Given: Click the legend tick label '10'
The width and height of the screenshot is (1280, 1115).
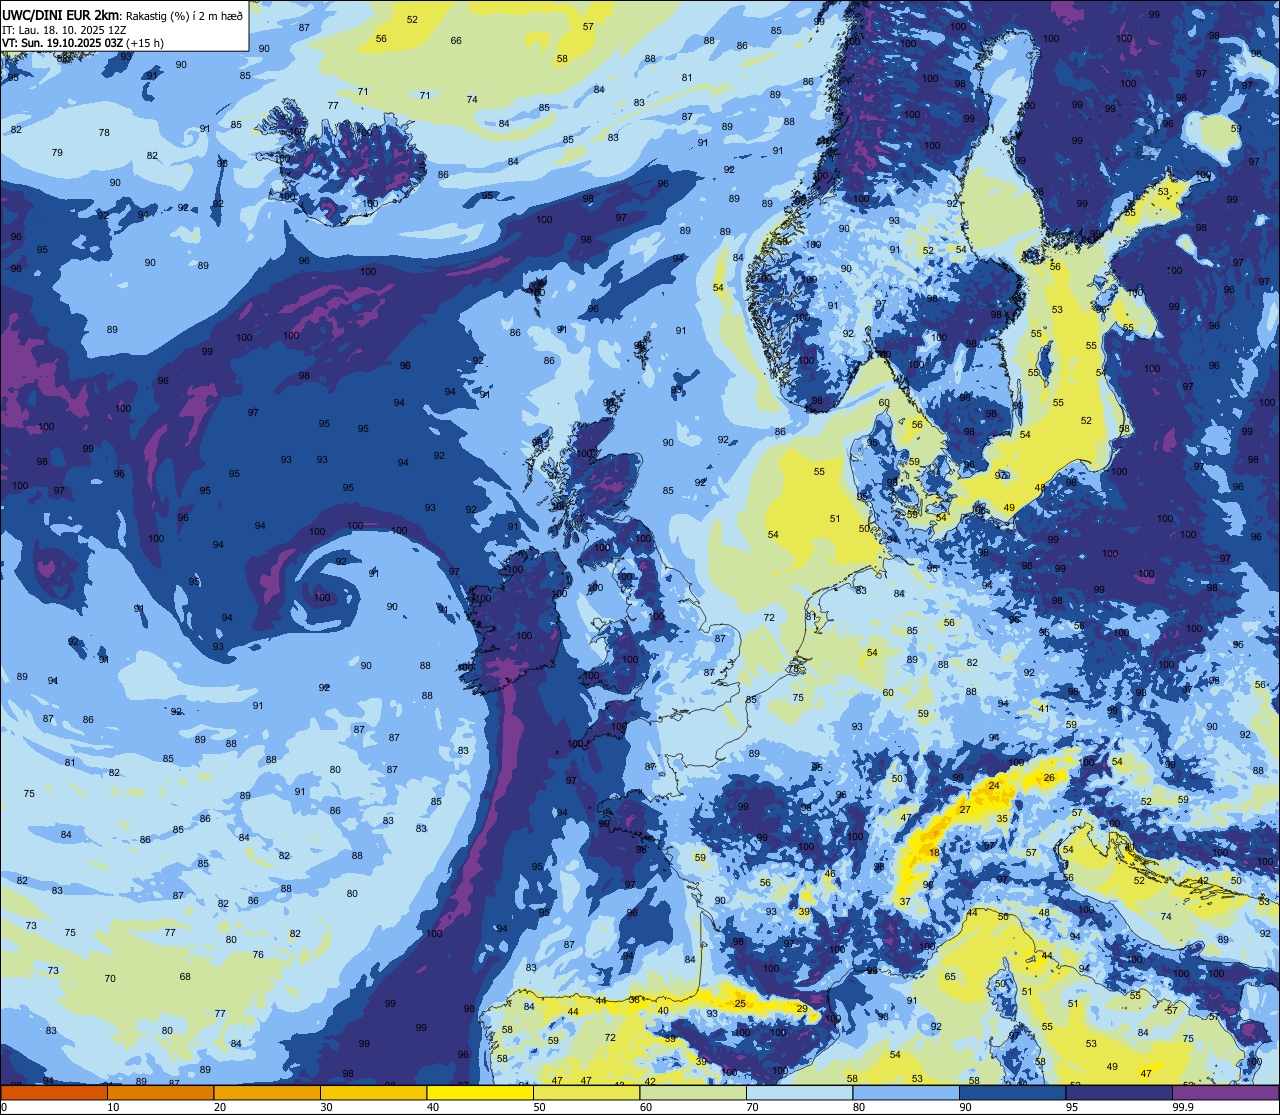Looking at the screenshot, I should pyautogui.click(x=113, y=1107).
